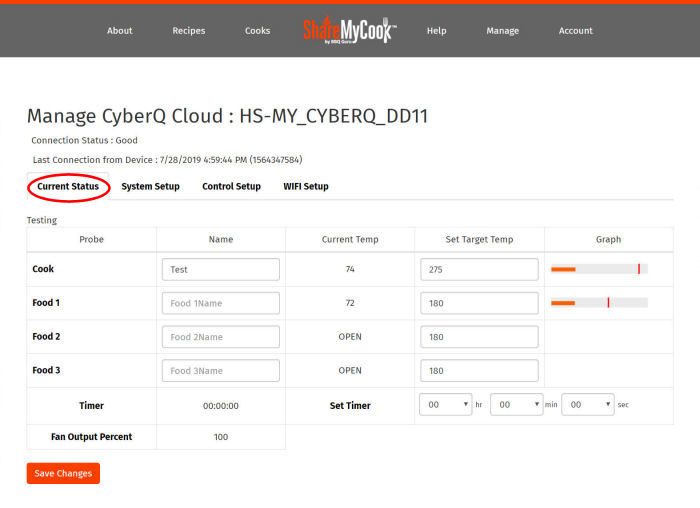This screenshot has width=700, height=508.
Task: Click the Manage CyberQ Cloud heading
Action: 228,116
